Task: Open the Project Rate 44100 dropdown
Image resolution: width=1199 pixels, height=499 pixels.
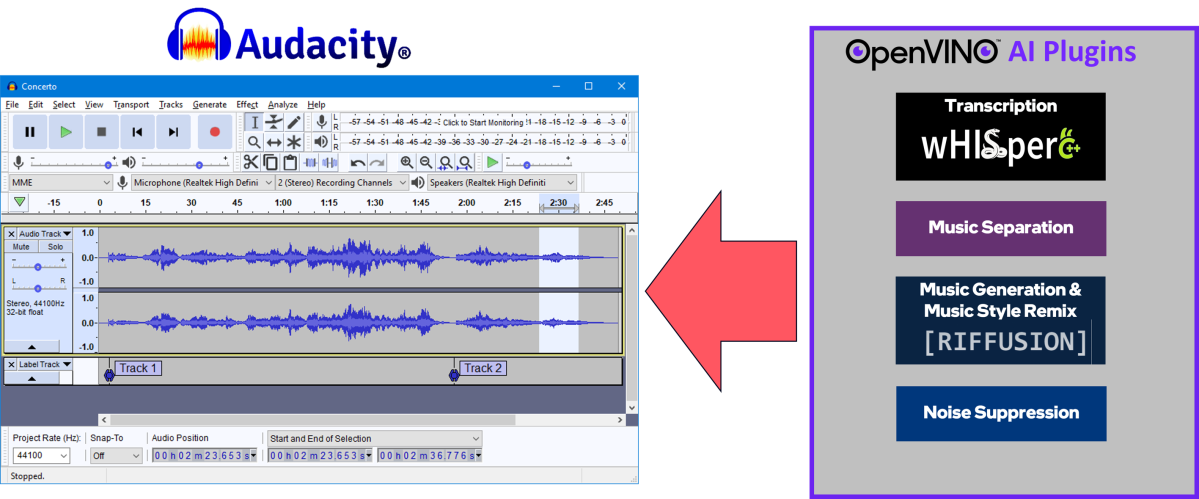Action: tap(41, 455)
